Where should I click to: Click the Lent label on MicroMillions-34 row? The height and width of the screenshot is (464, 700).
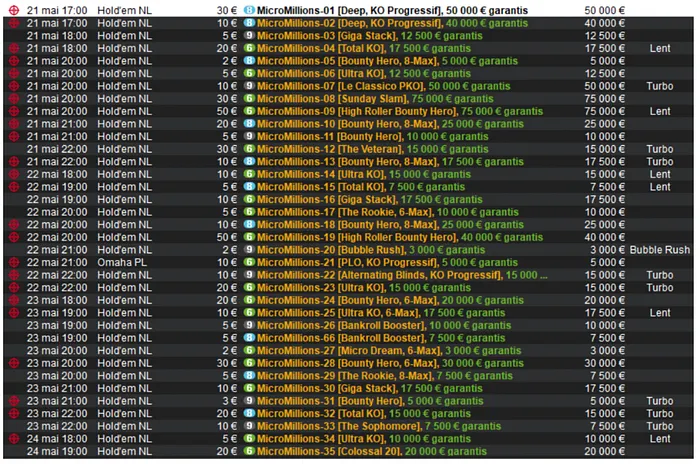point(660,439)
